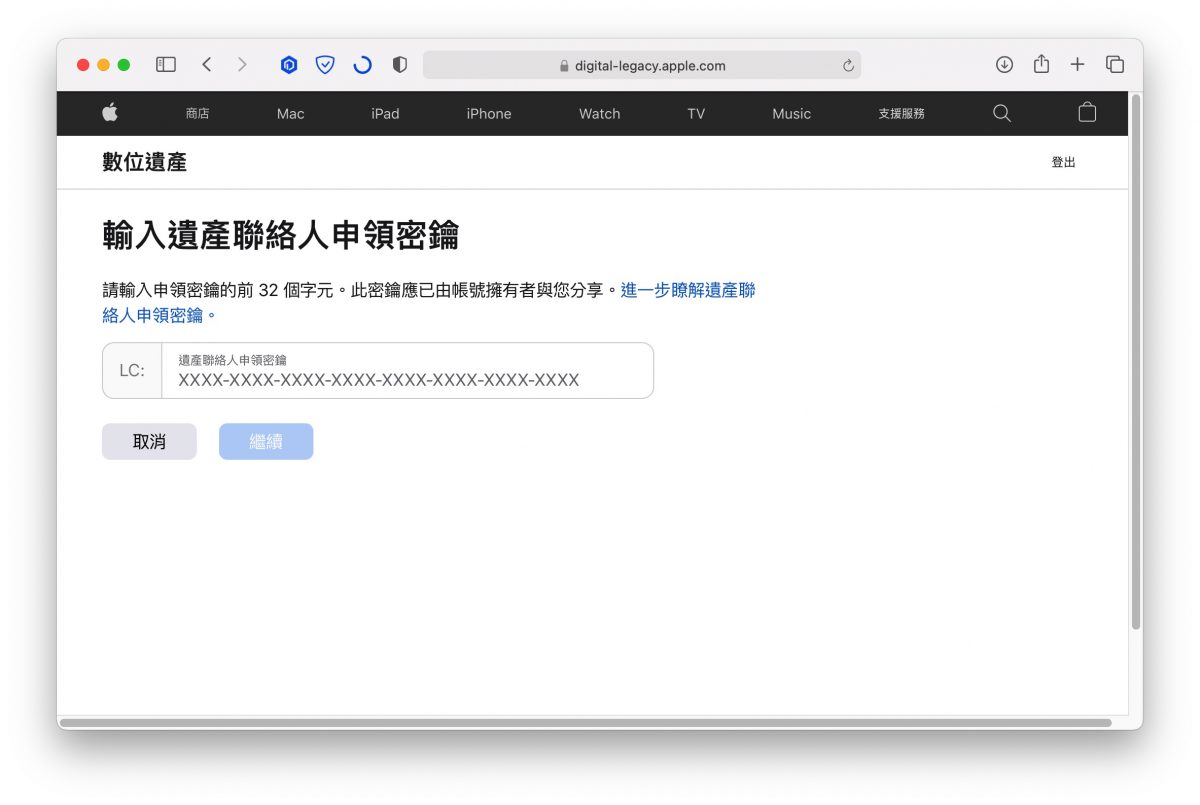Reload the page via address bar icon
This screenshot has height=805, width=1200.
click(848, 66)
